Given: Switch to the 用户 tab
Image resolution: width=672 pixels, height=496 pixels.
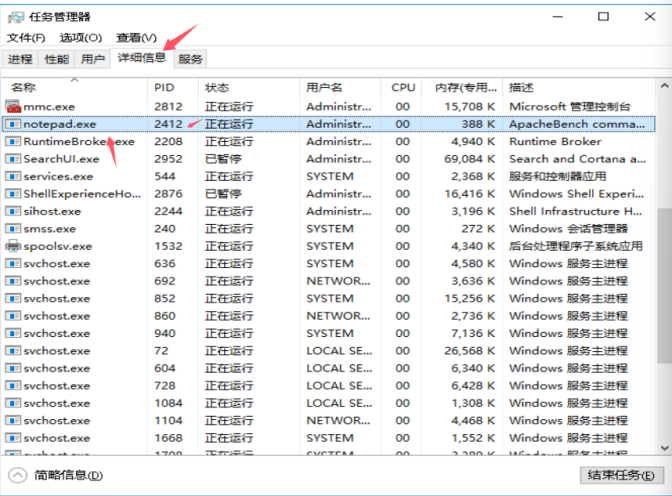Looking at the screenshot, I should click(93, 59).
